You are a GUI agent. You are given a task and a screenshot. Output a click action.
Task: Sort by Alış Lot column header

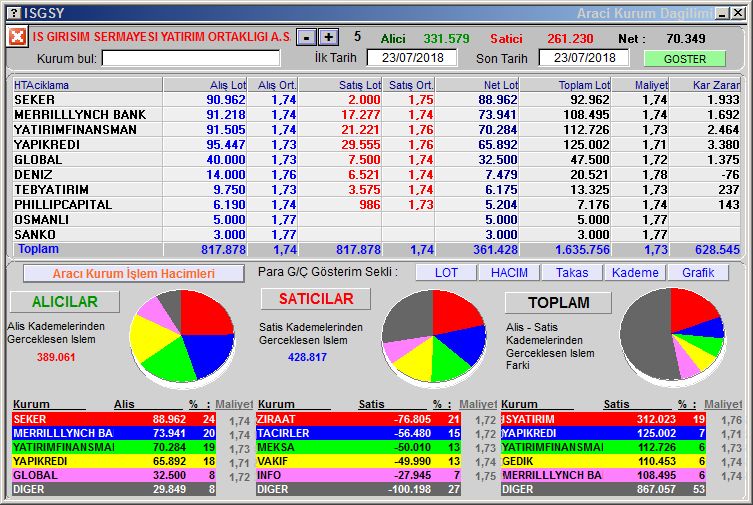point(205,85)
